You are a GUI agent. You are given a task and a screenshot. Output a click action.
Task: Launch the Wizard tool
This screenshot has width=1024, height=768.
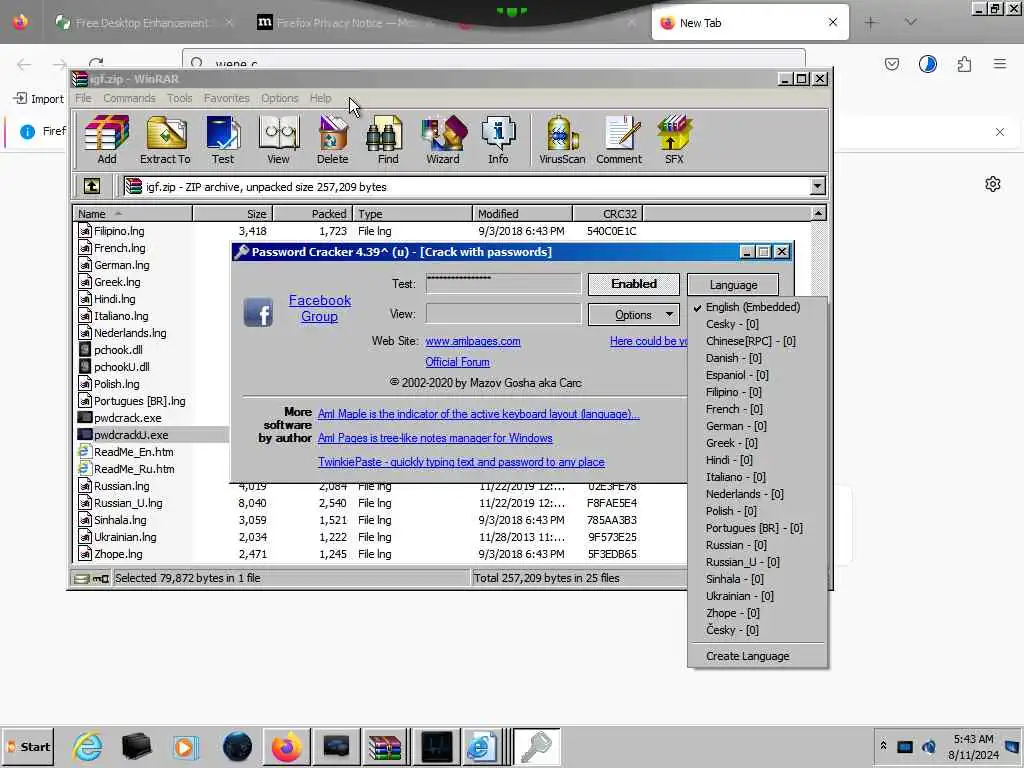click(x=443, y=139)
